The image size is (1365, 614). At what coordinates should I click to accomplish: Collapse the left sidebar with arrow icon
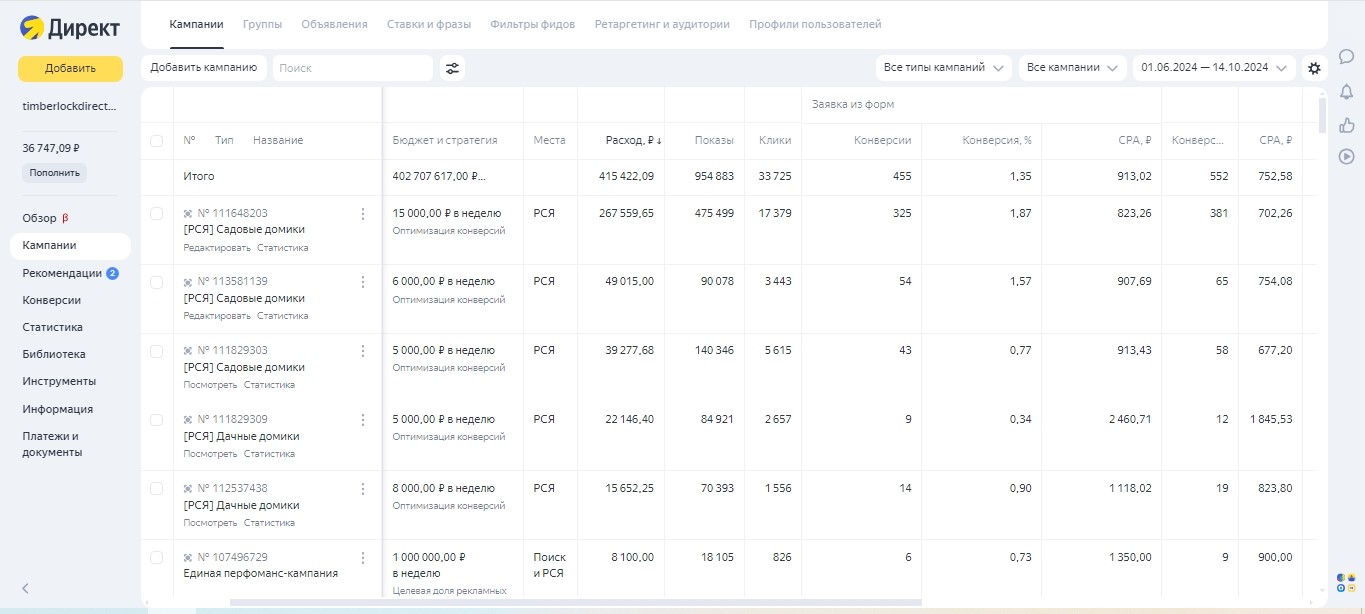(x=26, y=589)
